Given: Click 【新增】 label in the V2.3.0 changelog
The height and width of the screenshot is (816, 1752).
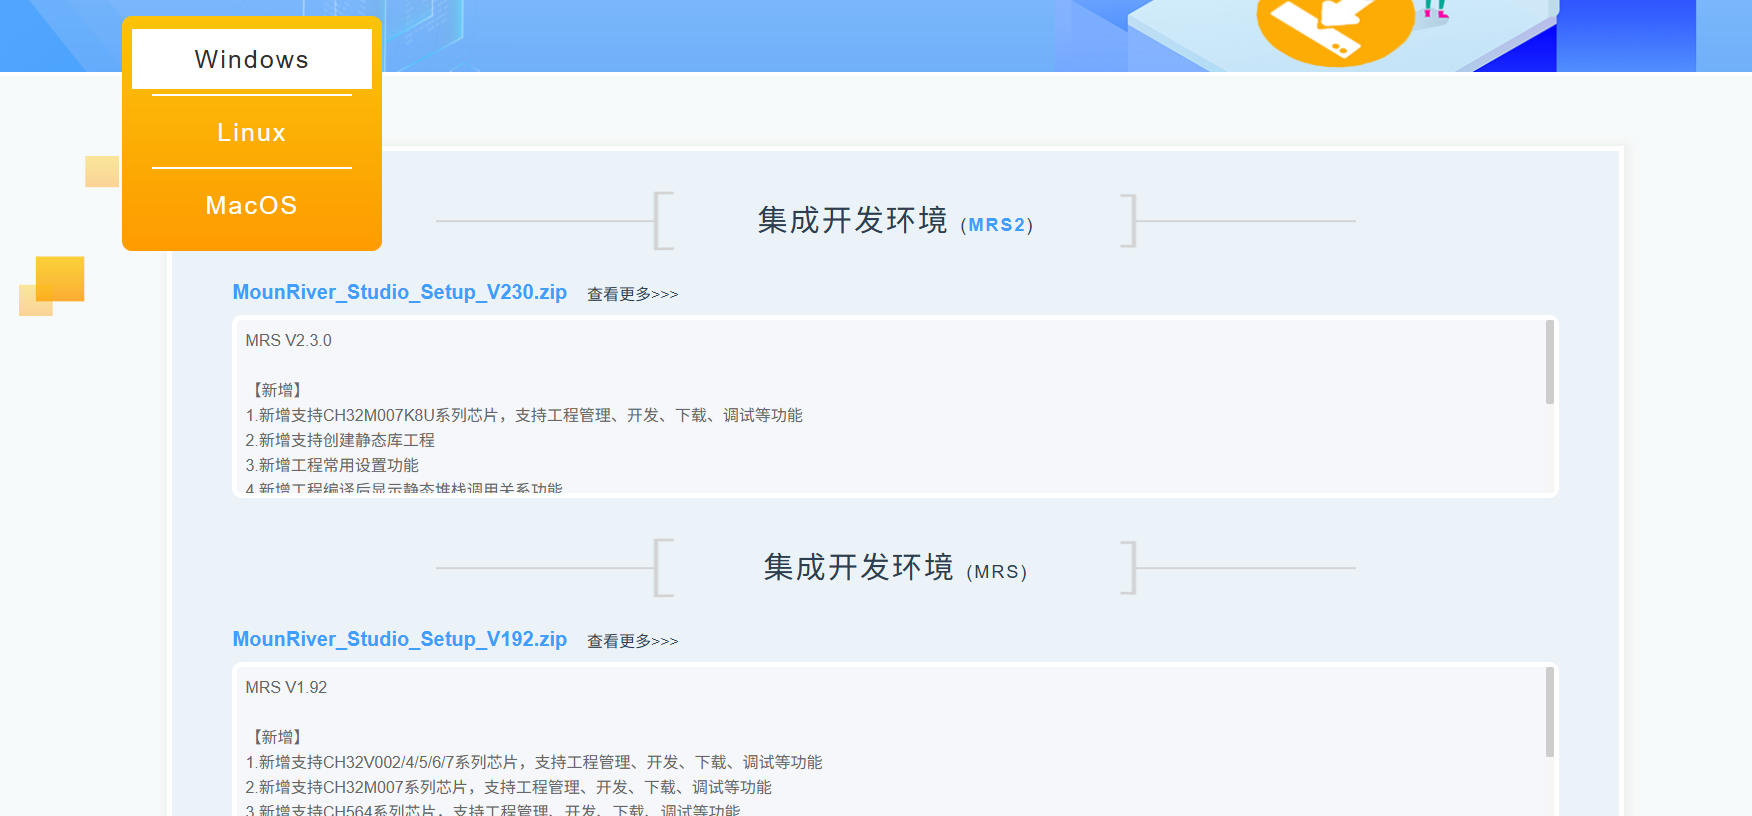Looking at the screenshot, I should [x=277, y=390].
